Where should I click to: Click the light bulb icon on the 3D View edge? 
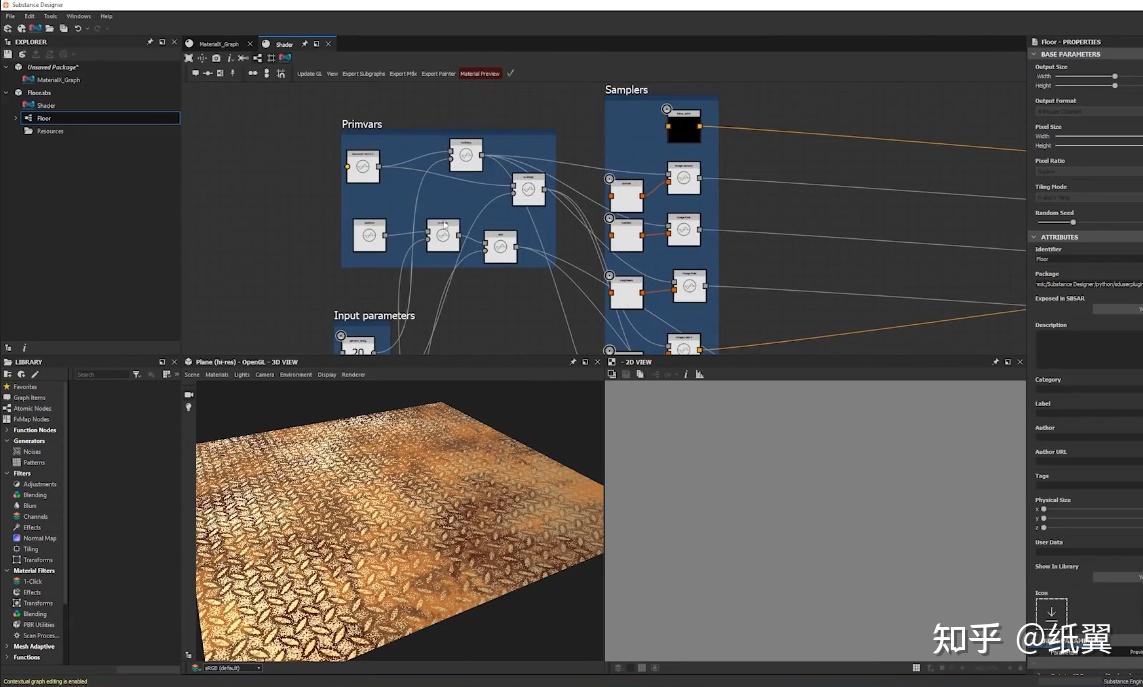188,406
